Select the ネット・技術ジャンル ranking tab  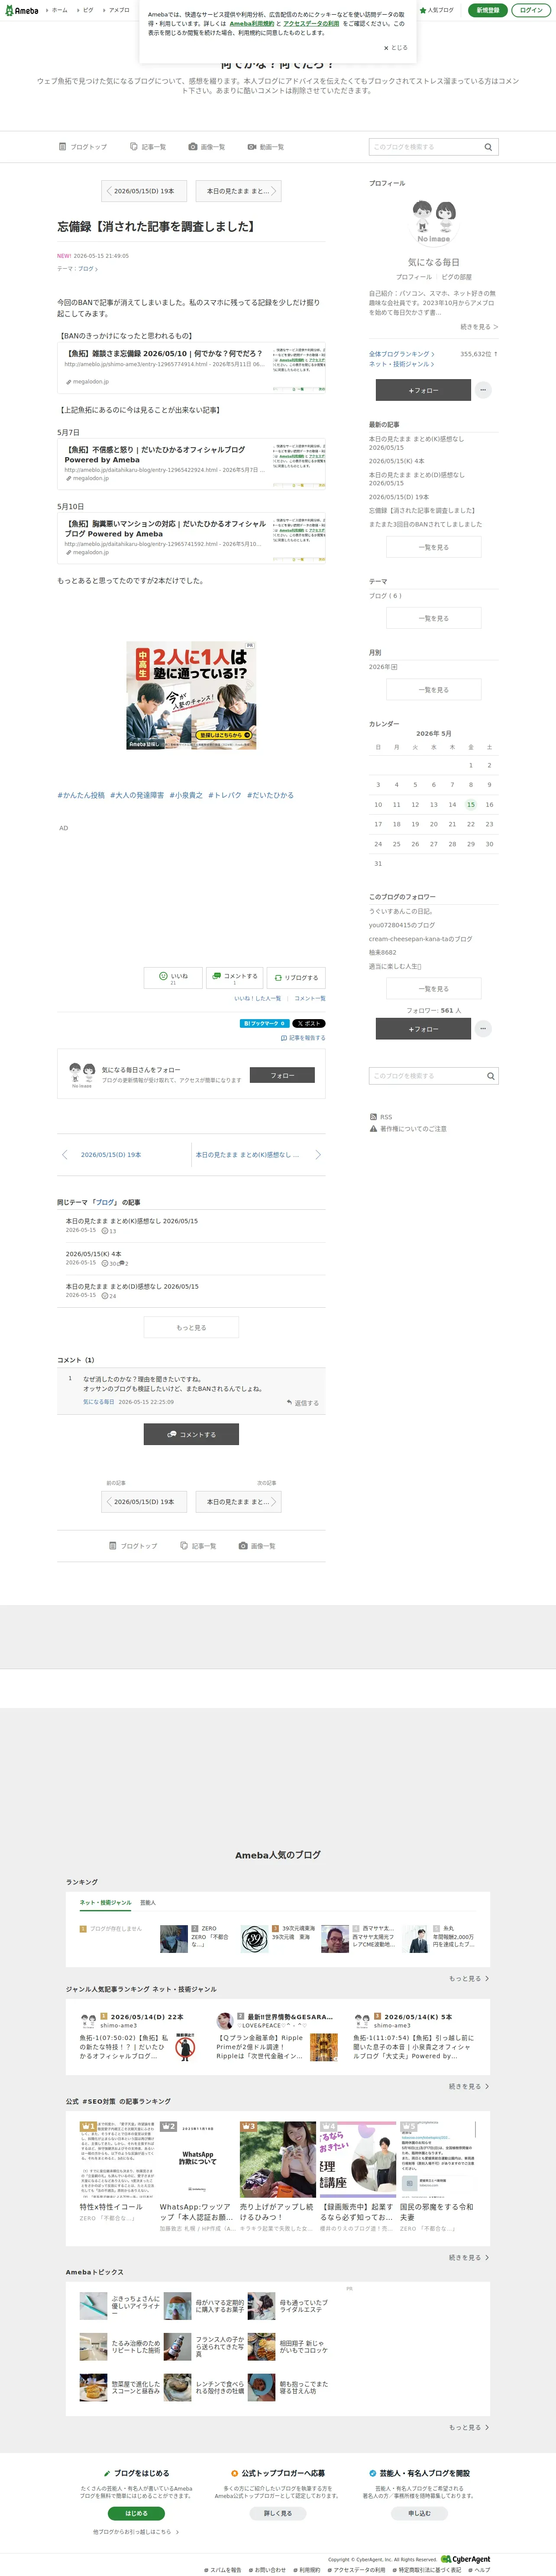(x=106, y=1902)
